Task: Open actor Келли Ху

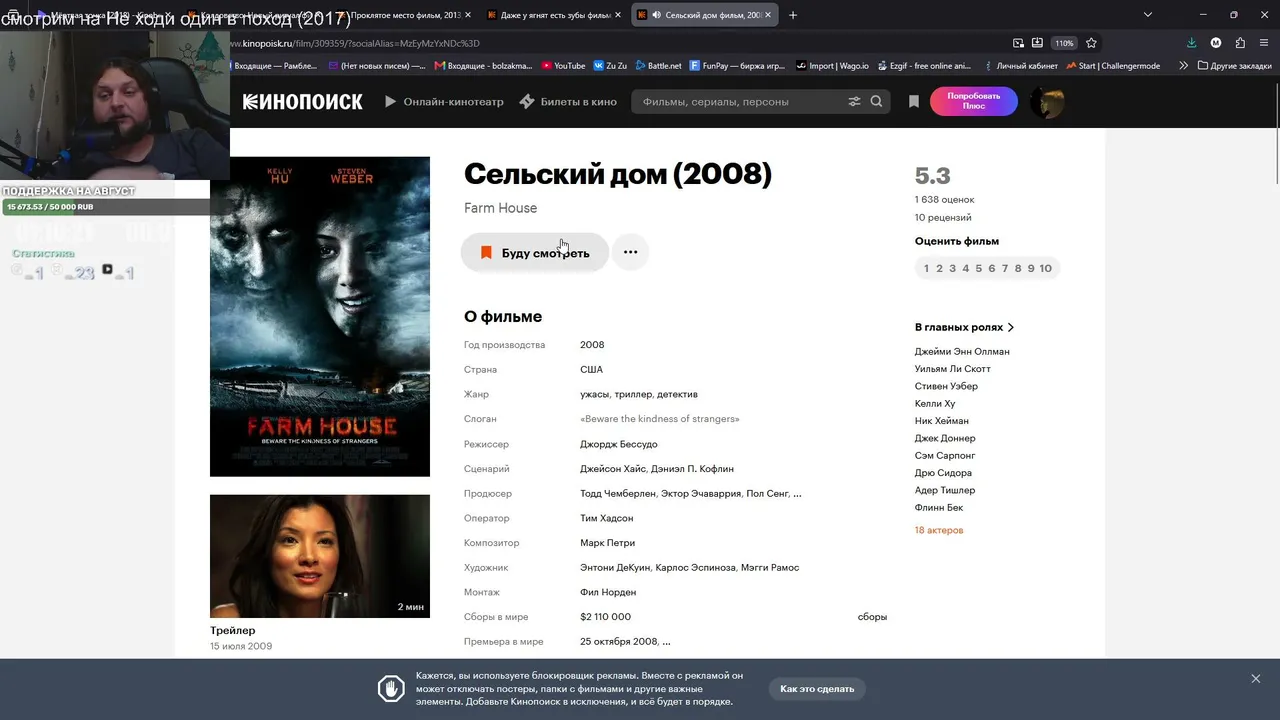Action: click(x=935, y=404)
